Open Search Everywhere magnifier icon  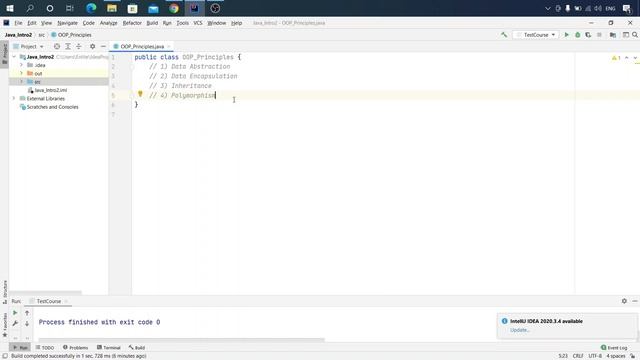pyautogui.click(x=635, y=35)
